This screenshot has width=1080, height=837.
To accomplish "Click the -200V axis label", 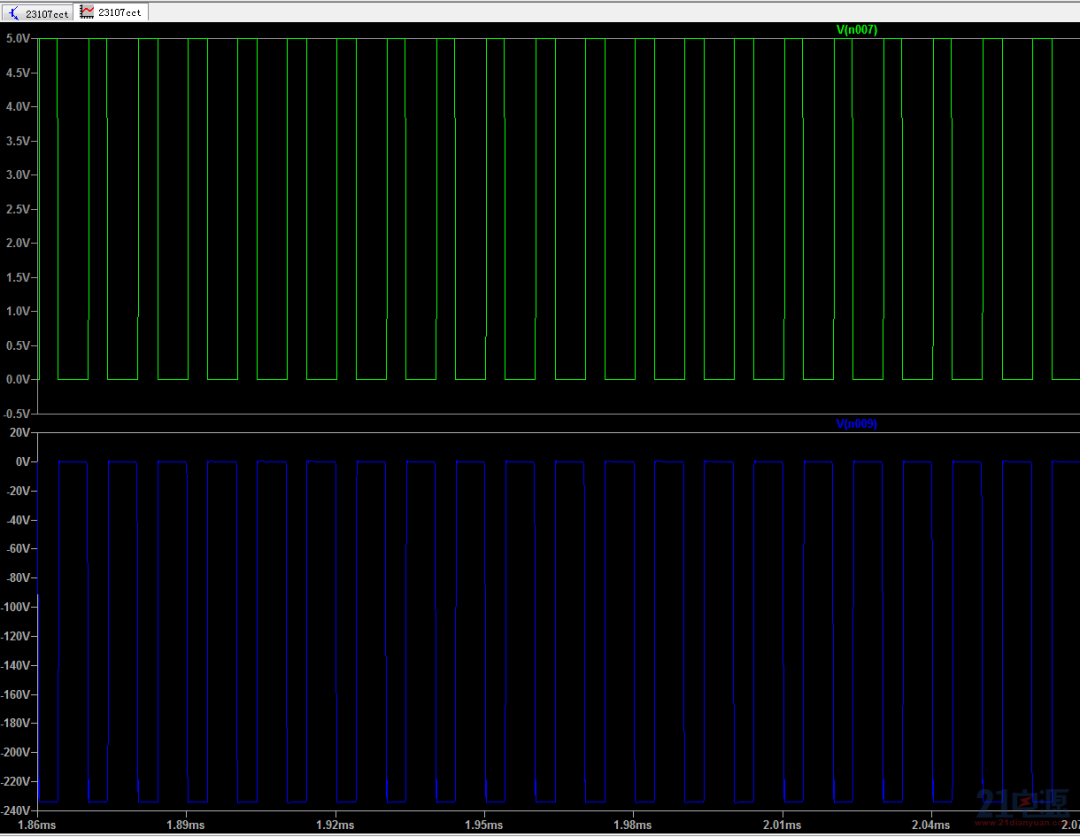I will click(x=16, y=752).
